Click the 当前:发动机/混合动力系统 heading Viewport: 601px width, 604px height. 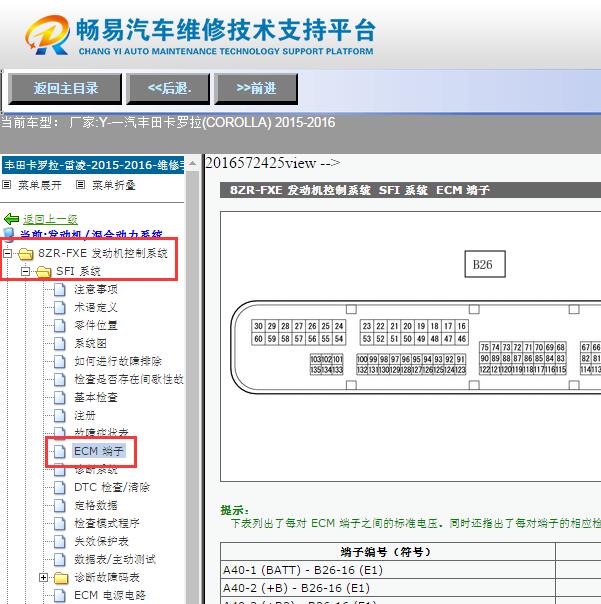91,234
